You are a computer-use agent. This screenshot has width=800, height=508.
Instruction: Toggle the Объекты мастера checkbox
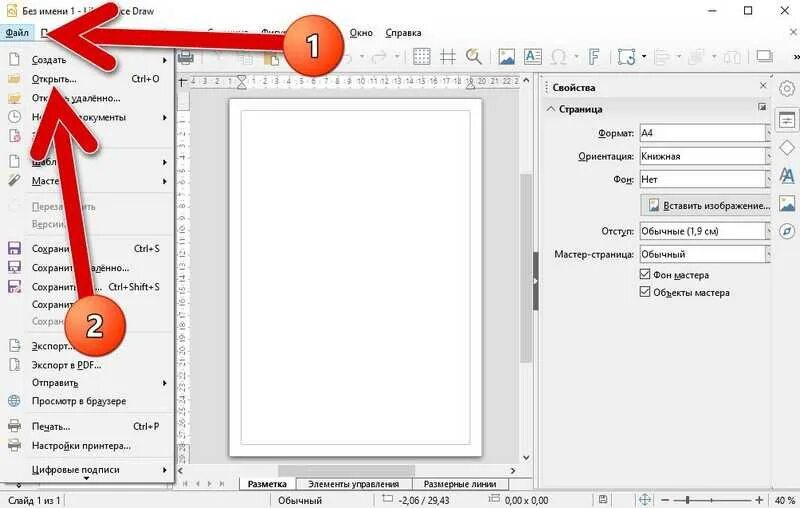click(645, 292)
